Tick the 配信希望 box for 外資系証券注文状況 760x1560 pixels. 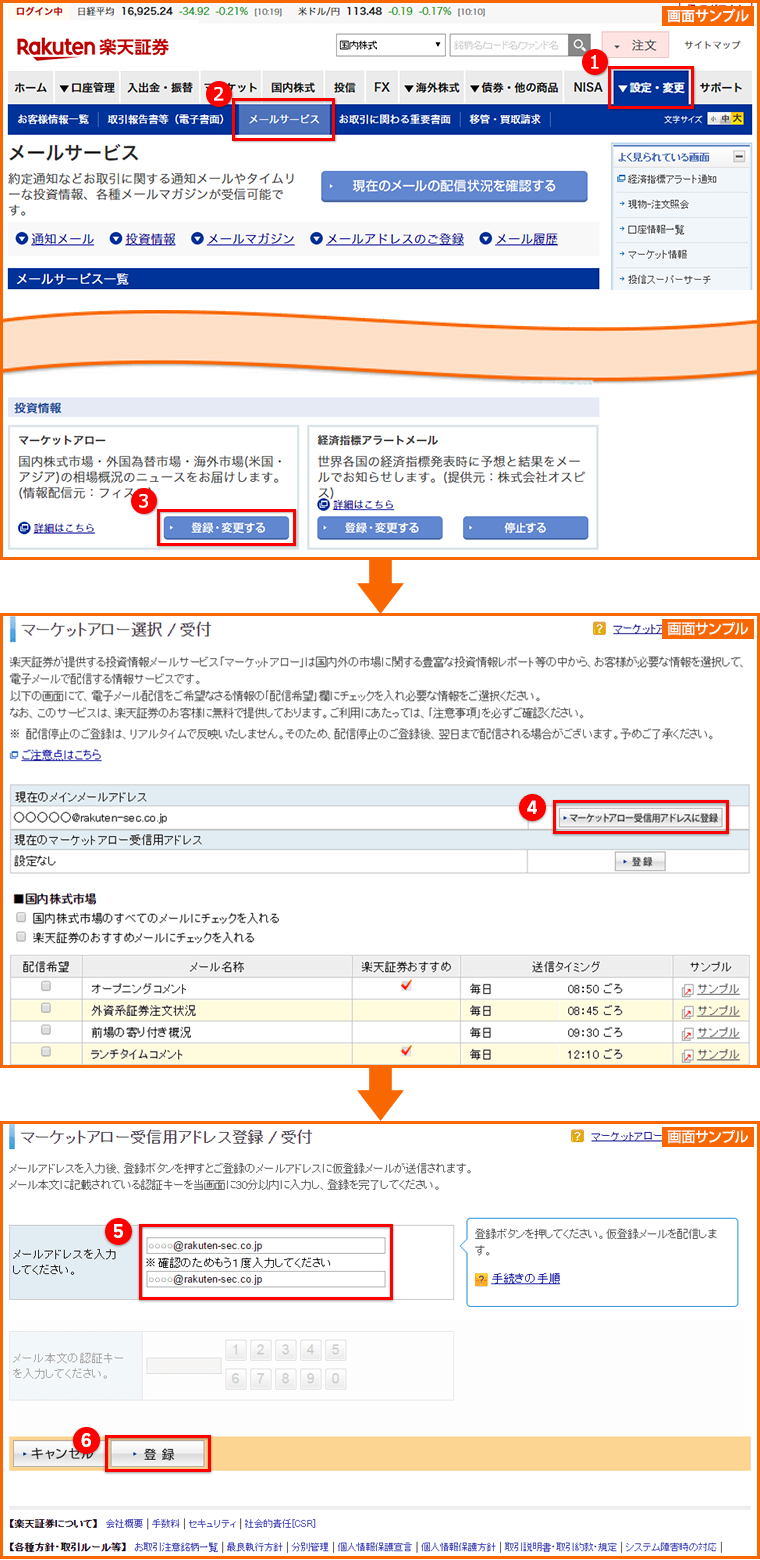(x=45, y=1008)
